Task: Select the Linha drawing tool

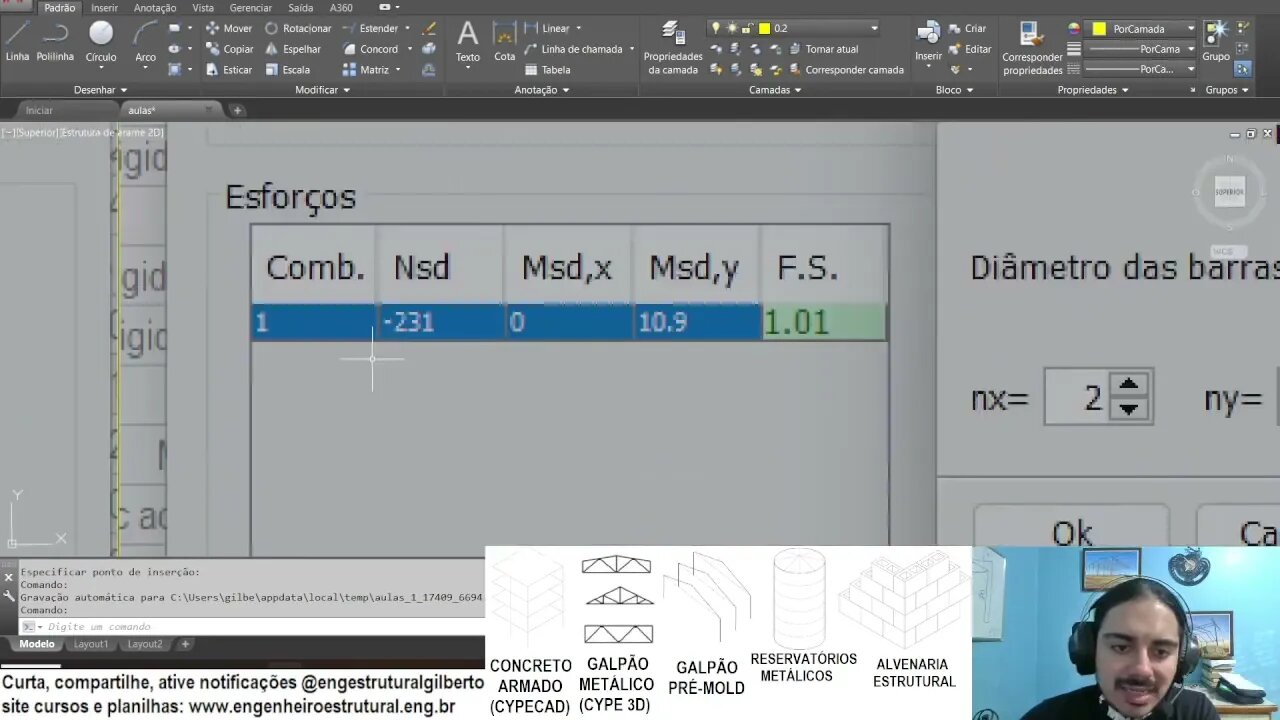Action: point(17,42)
